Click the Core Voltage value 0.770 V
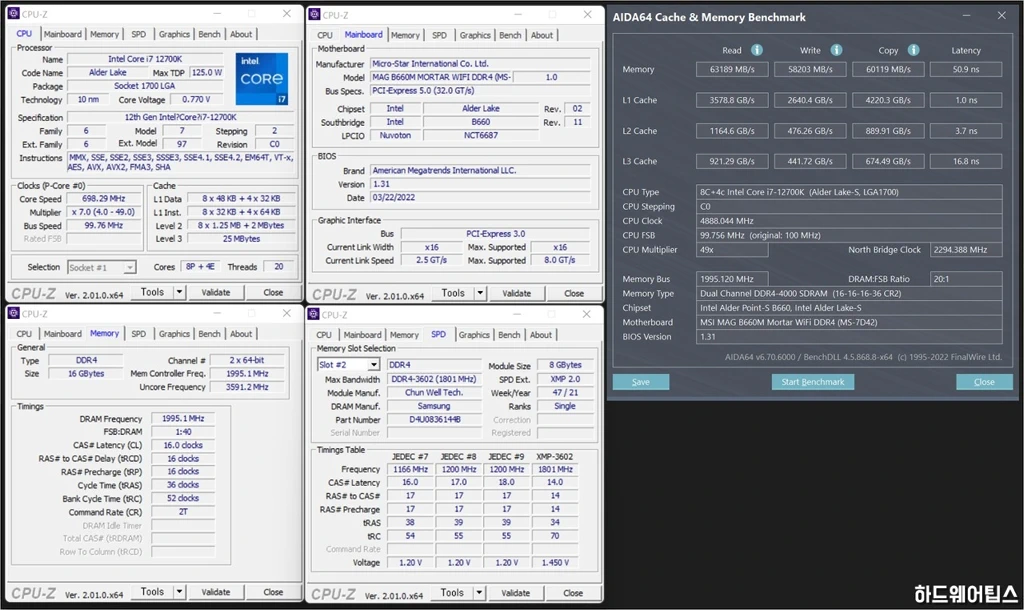1024x610 pixels. tap(197, 99)
